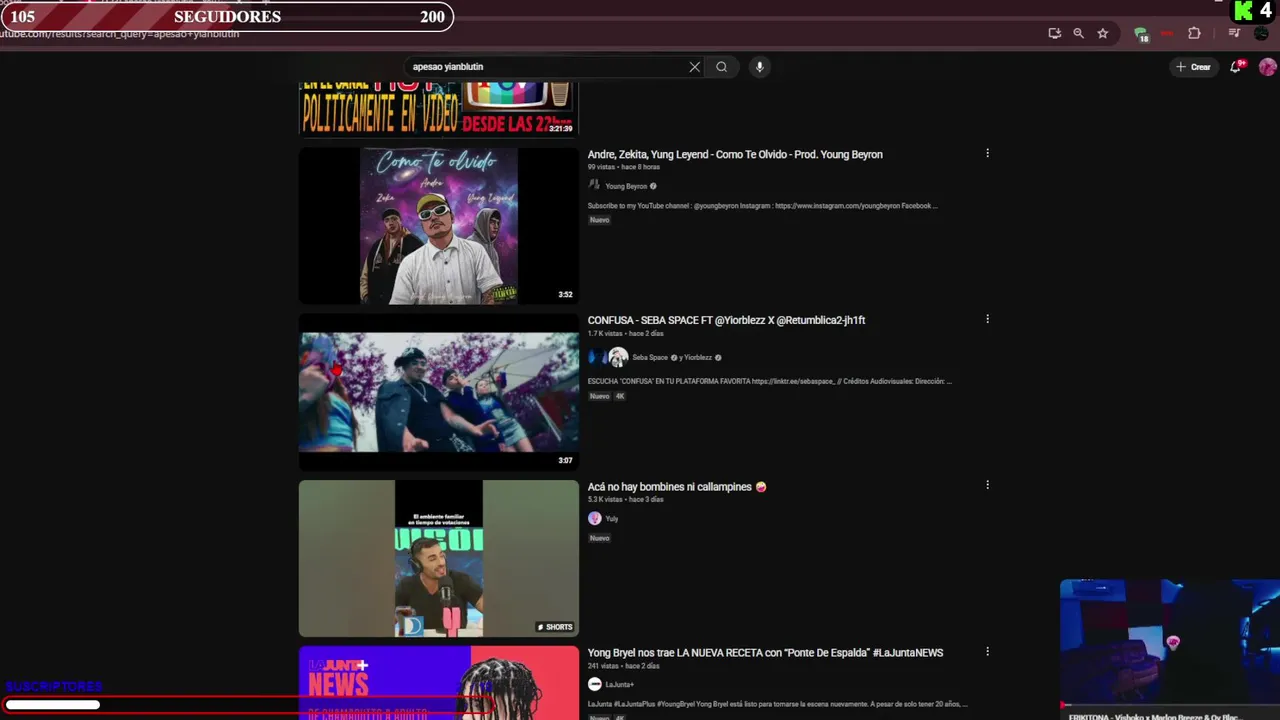Click the green Kick logo counter
Viewport: 1280px width, 720px height.
pos(1253,12)
